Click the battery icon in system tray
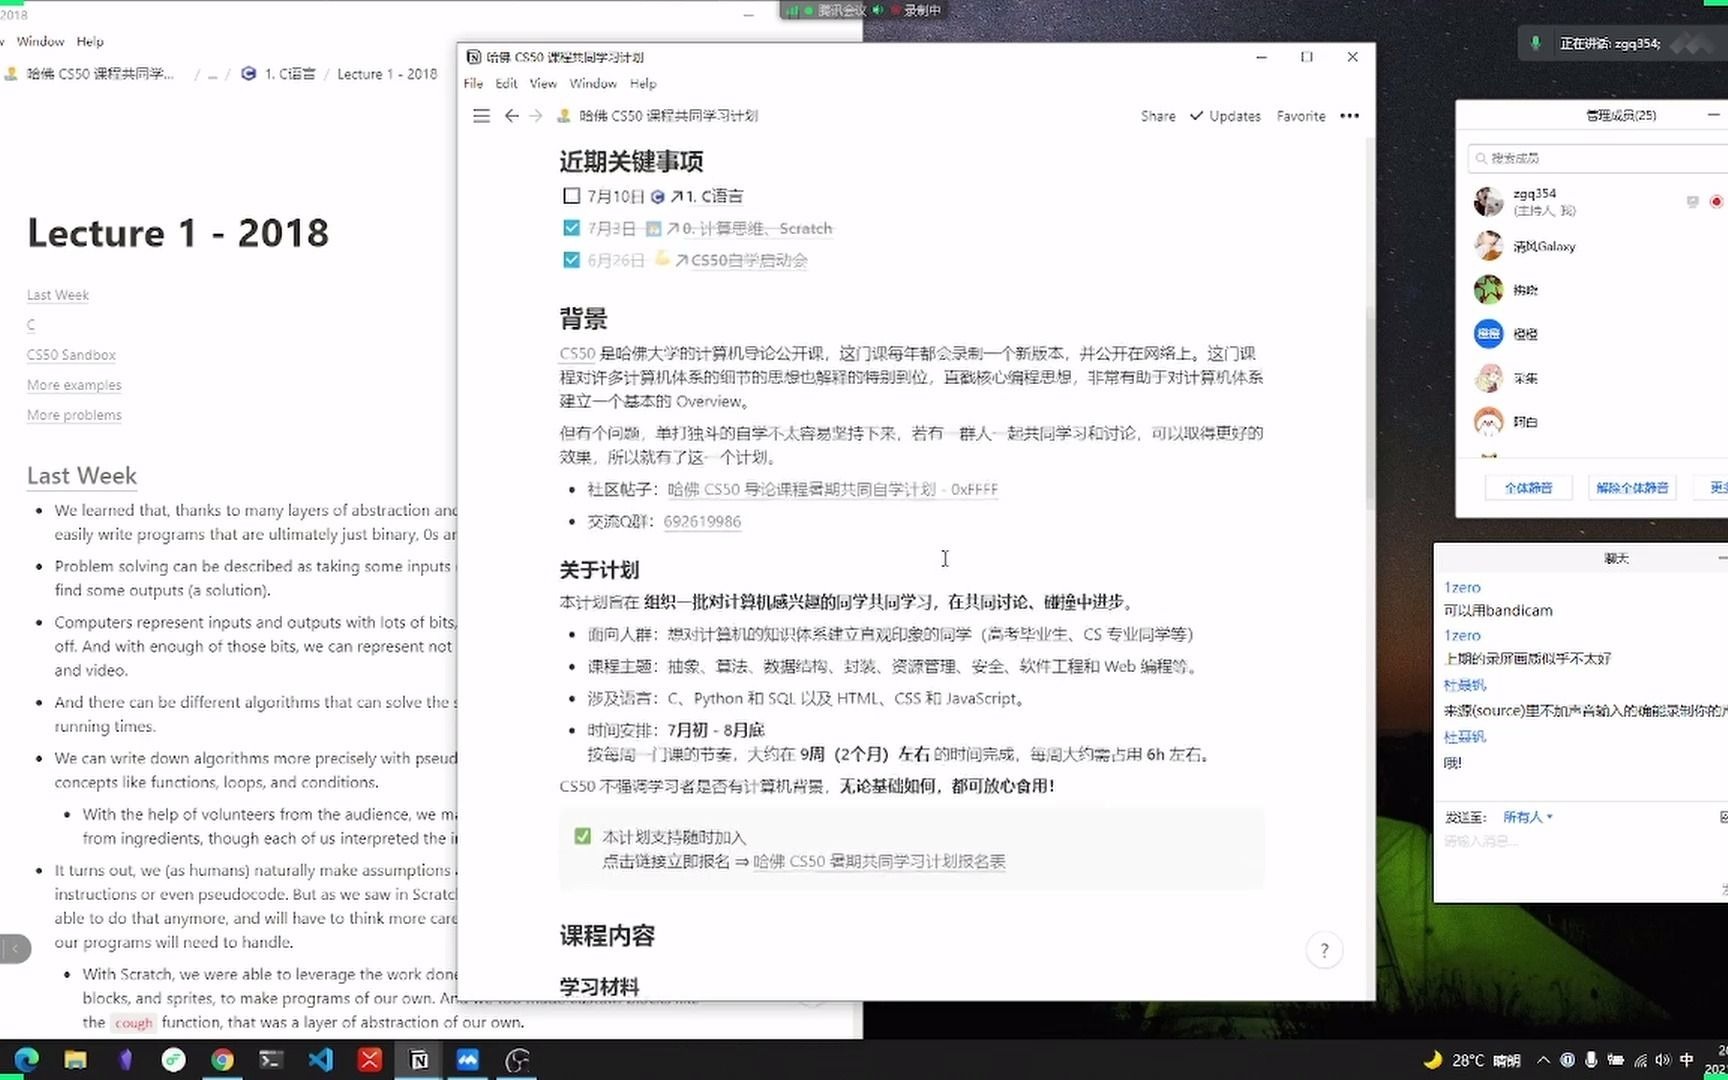This screenshot has width=1728, height=1080. pyautogui.click(x=1615, y=1060)
